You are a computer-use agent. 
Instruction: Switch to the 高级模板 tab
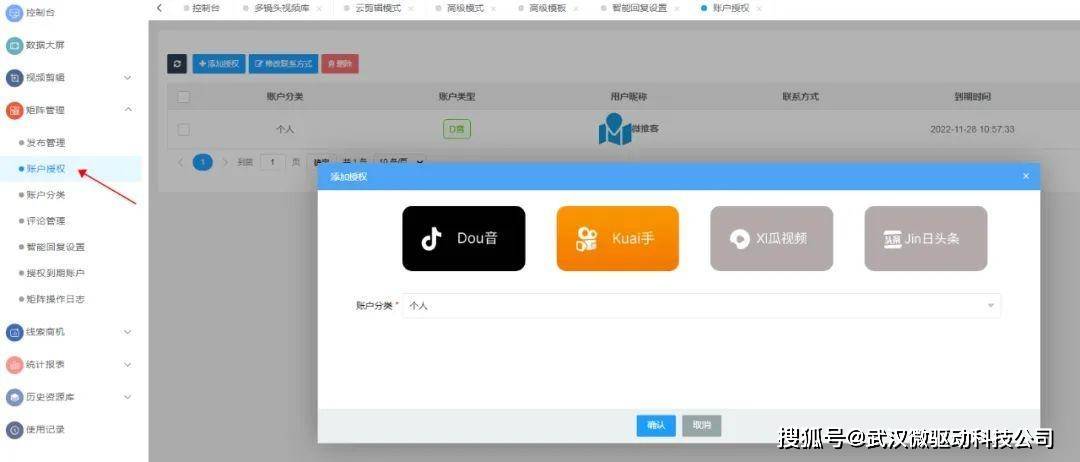pos(547,8)
